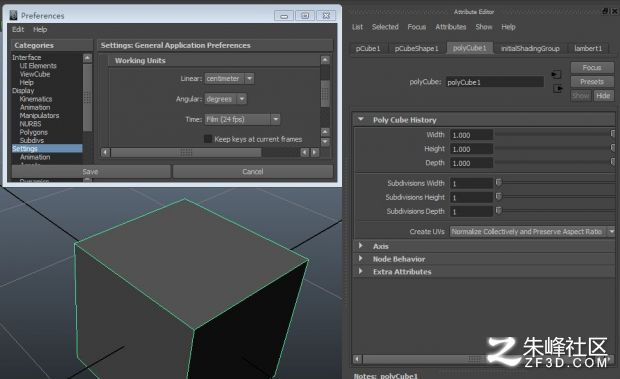Click settings panel horizontal scroll left arrow
Viewport: 620px width, 379px height.
pyautogui.click(x=105, y=152)
